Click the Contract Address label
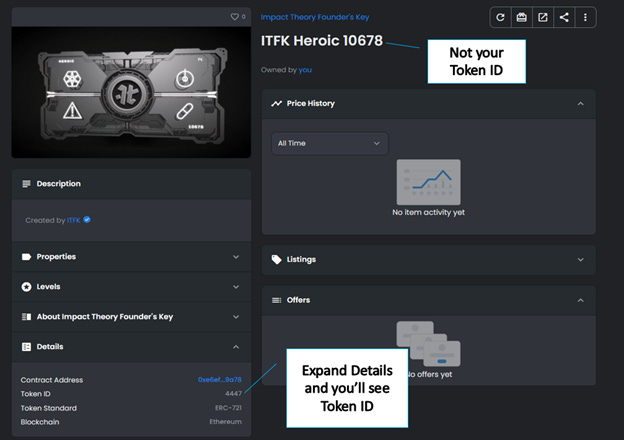Viewport: 624px width, 440px height. point(52,380)
